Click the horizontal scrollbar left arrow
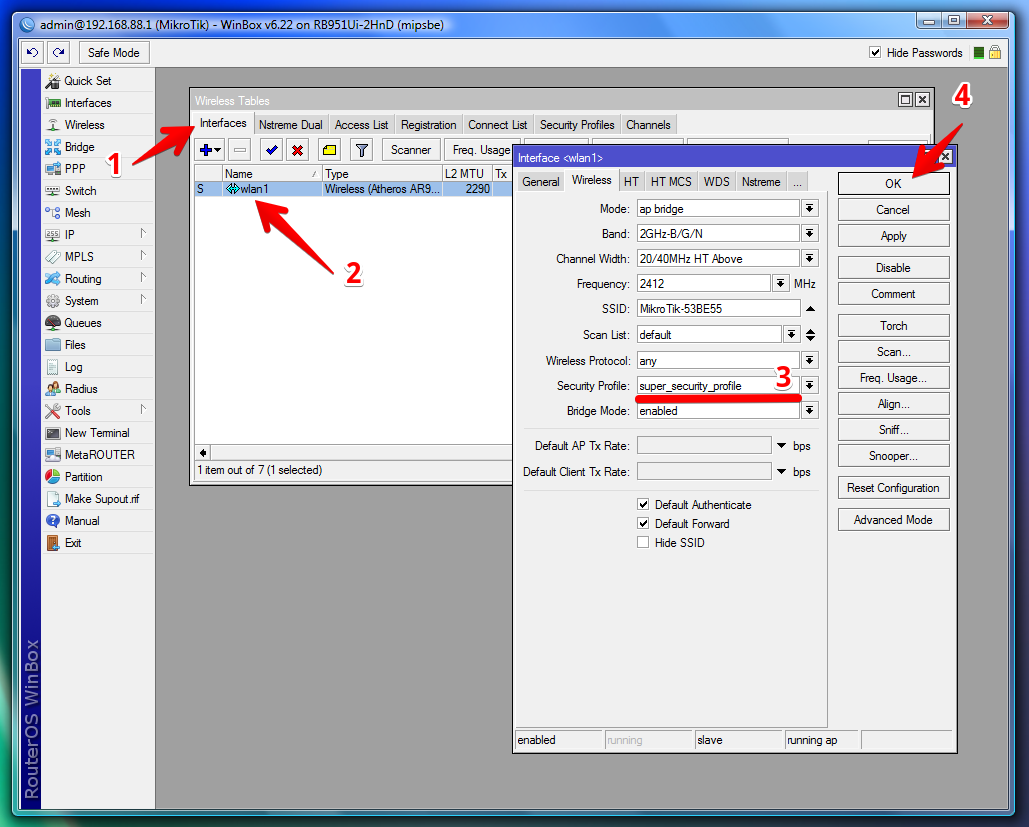This screenshot has width=1029, height=827. click(203, 453)
